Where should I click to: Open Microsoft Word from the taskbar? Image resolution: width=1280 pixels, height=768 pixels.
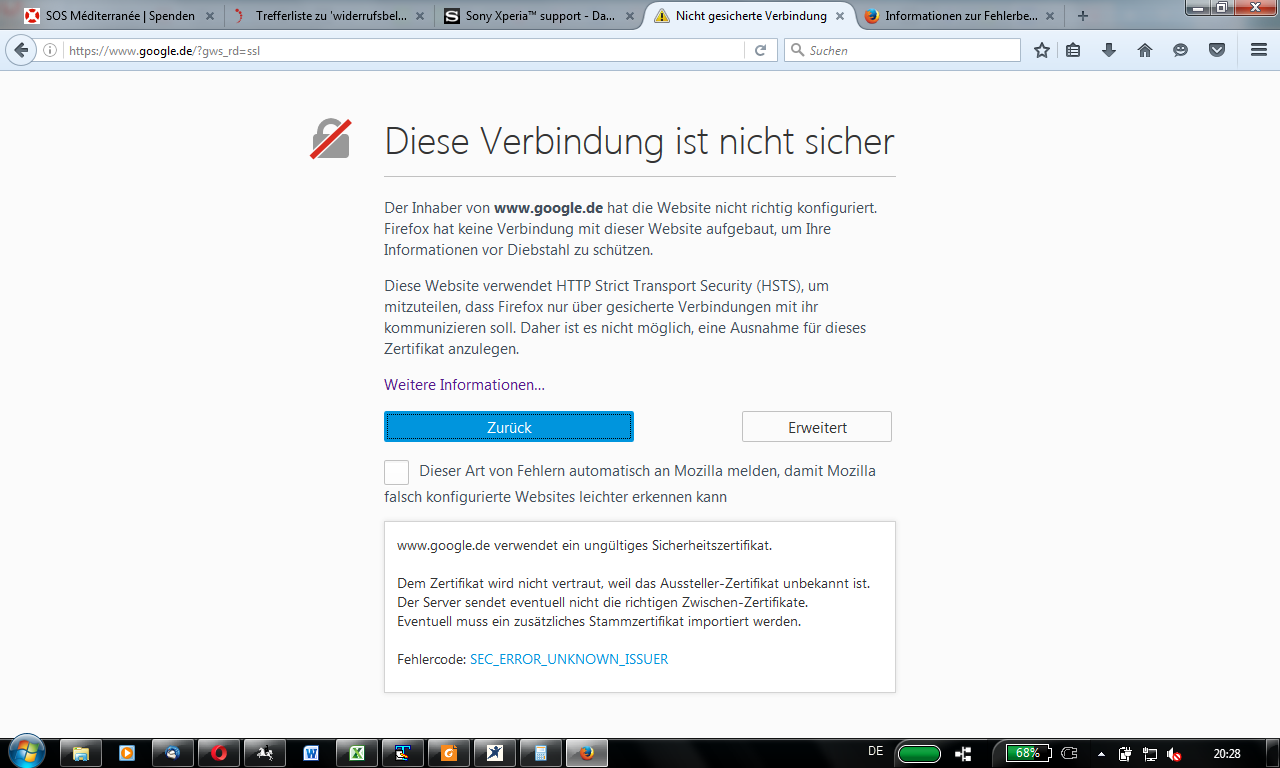311,753
